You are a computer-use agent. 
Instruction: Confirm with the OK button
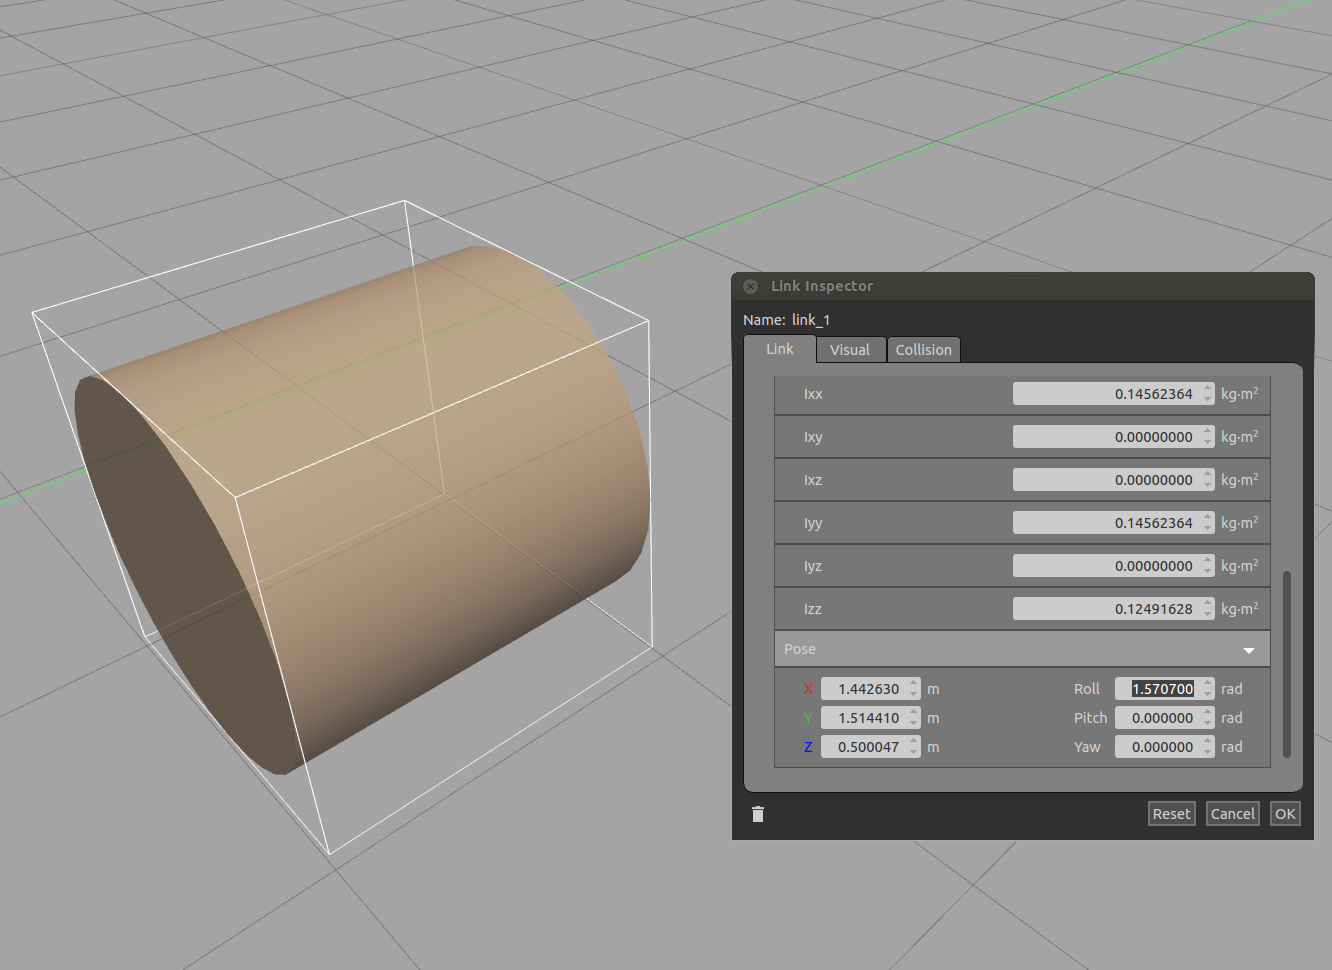(x=1285, y=814)
